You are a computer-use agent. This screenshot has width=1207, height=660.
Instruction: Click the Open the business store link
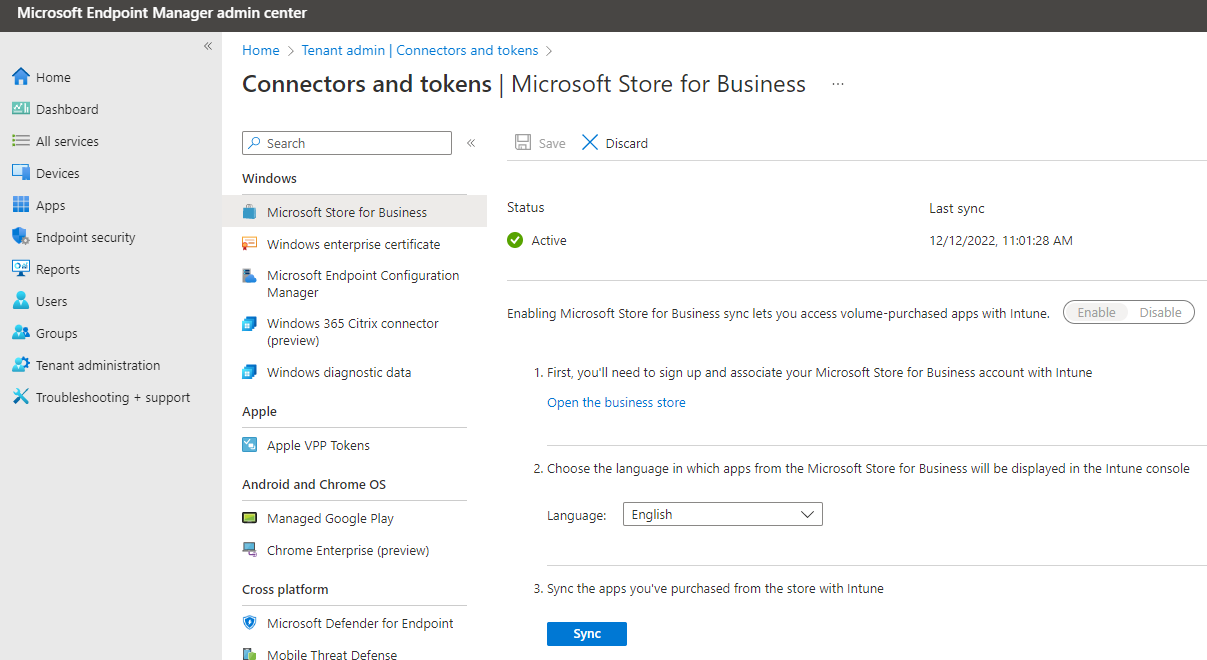point(616,402)
